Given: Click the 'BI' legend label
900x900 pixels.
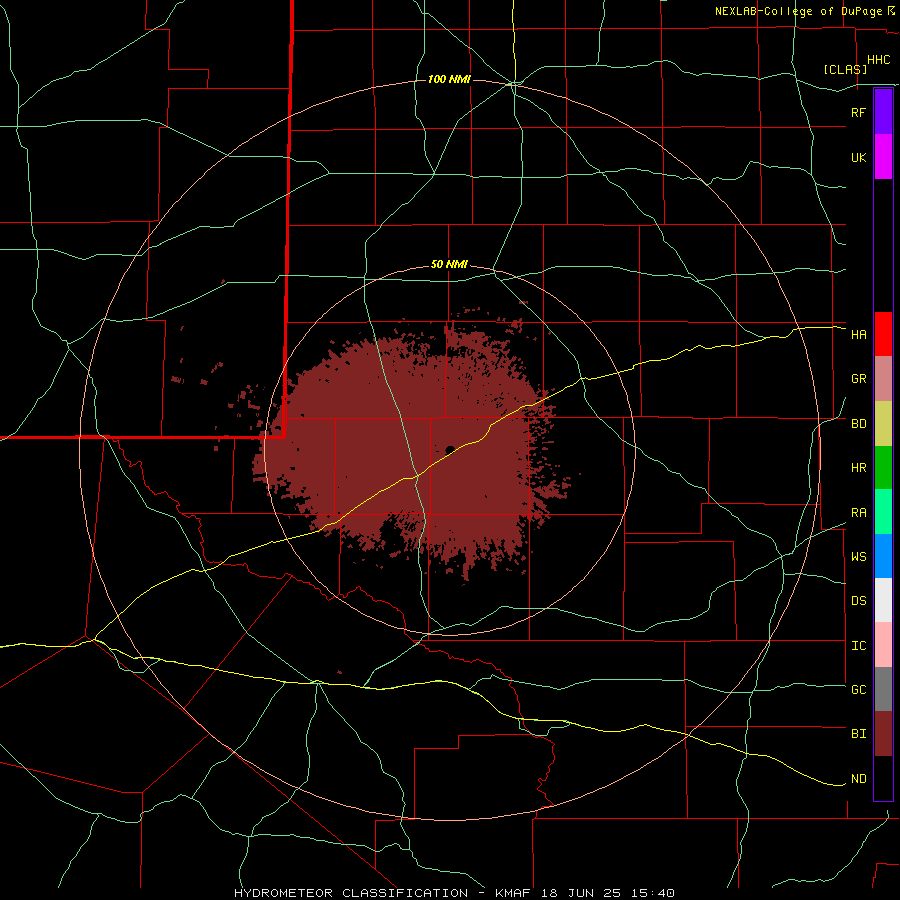Looking at the screenshot, I should coord(859,734).
